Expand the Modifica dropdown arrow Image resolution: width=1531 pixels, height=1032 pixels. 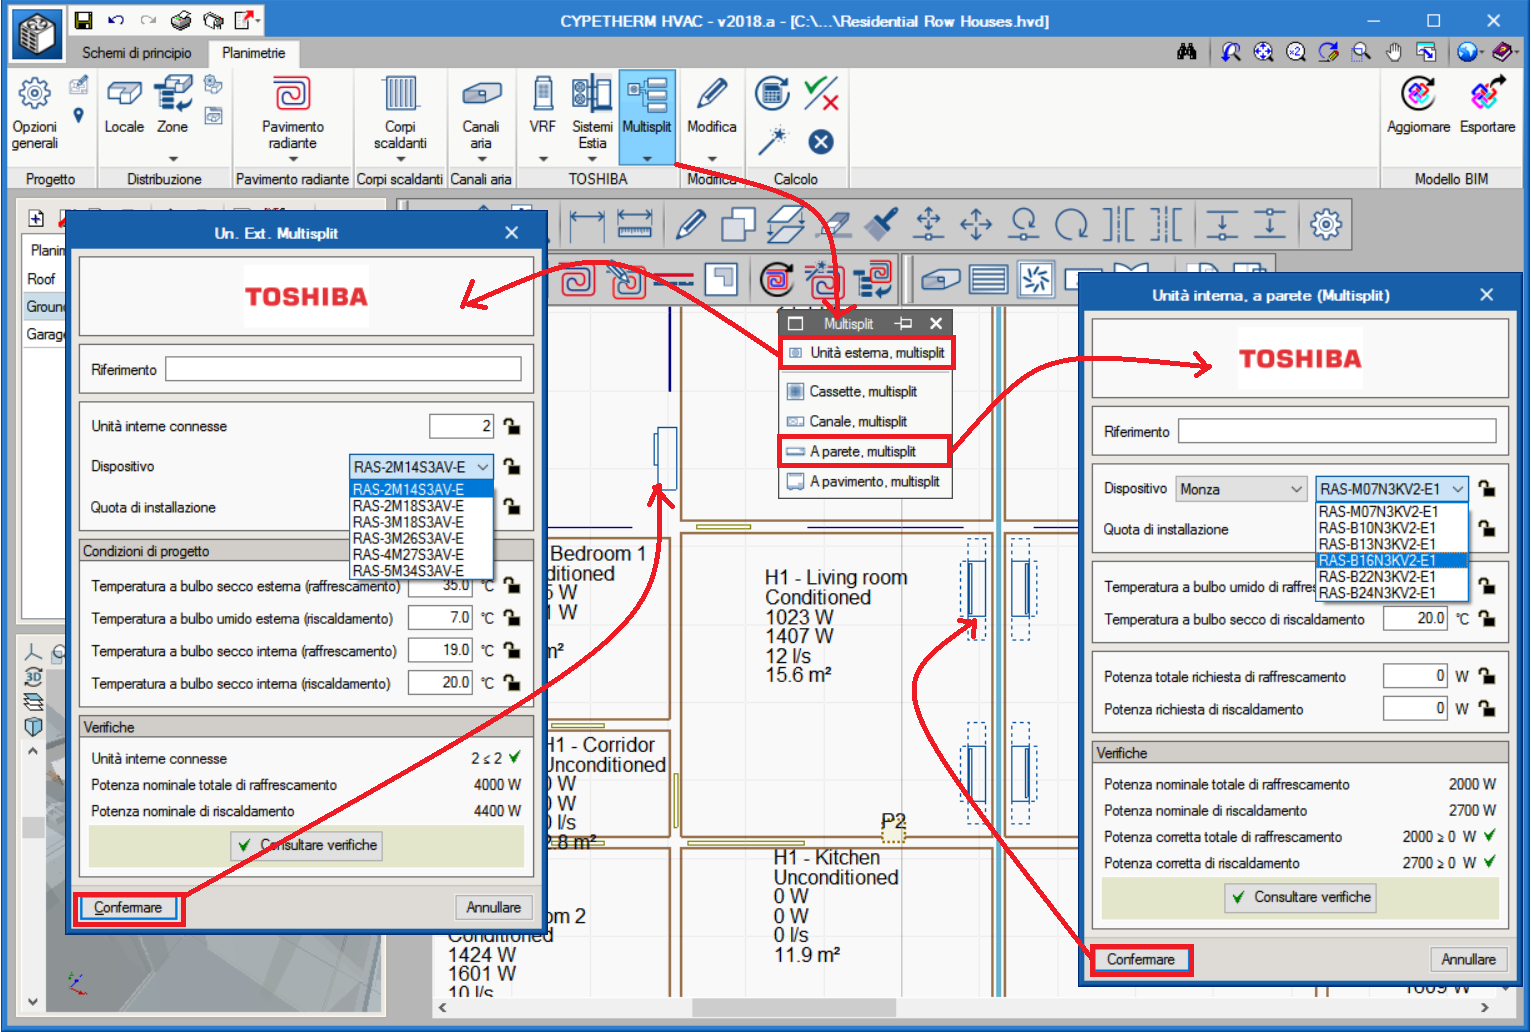click(711, 158)
